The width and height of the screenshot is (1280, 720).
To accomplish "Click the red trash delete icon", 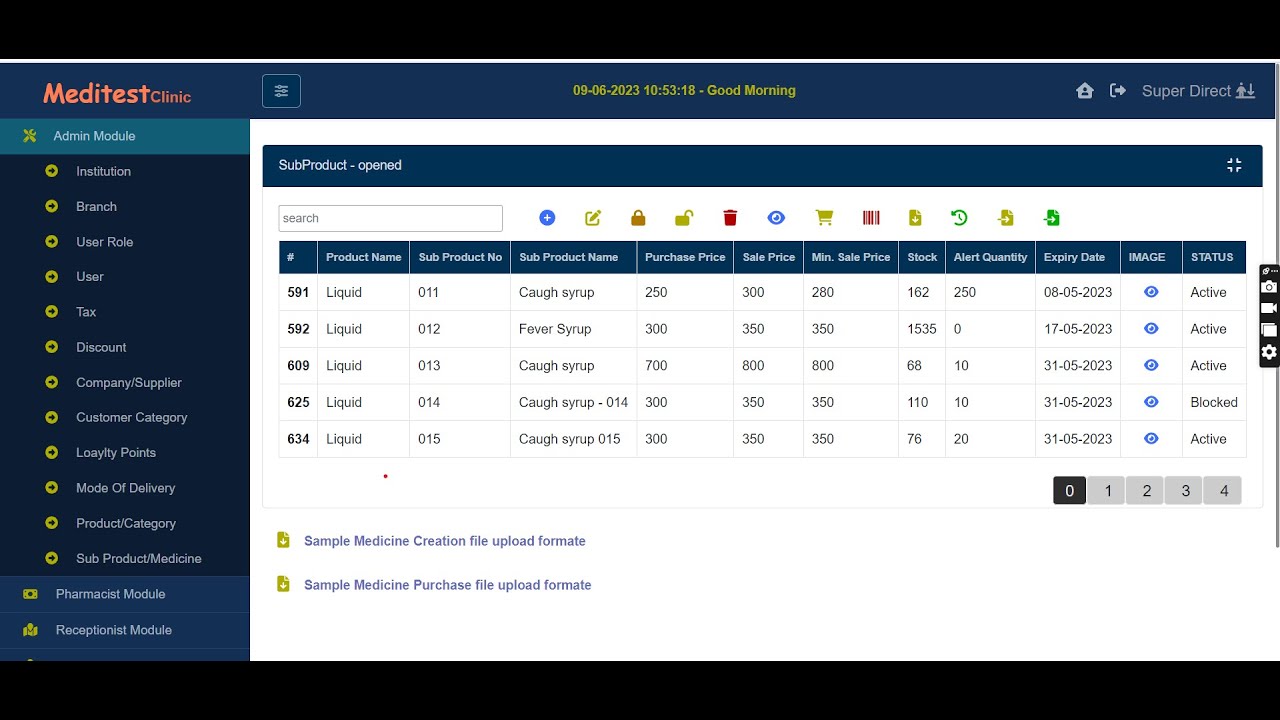I will (730, 218).
